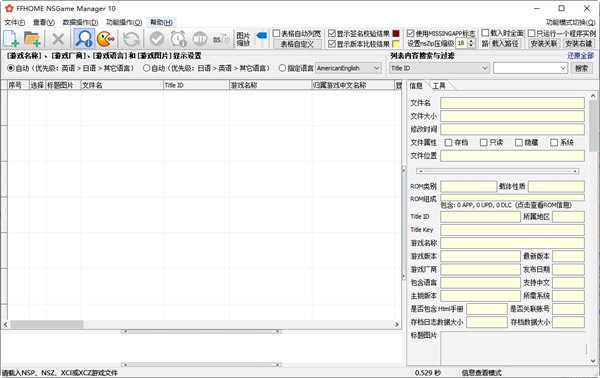Viewport: 600px width, 378px height.
Task: Open the 功能操作(O) menu
Action: (x=124, y=23)
